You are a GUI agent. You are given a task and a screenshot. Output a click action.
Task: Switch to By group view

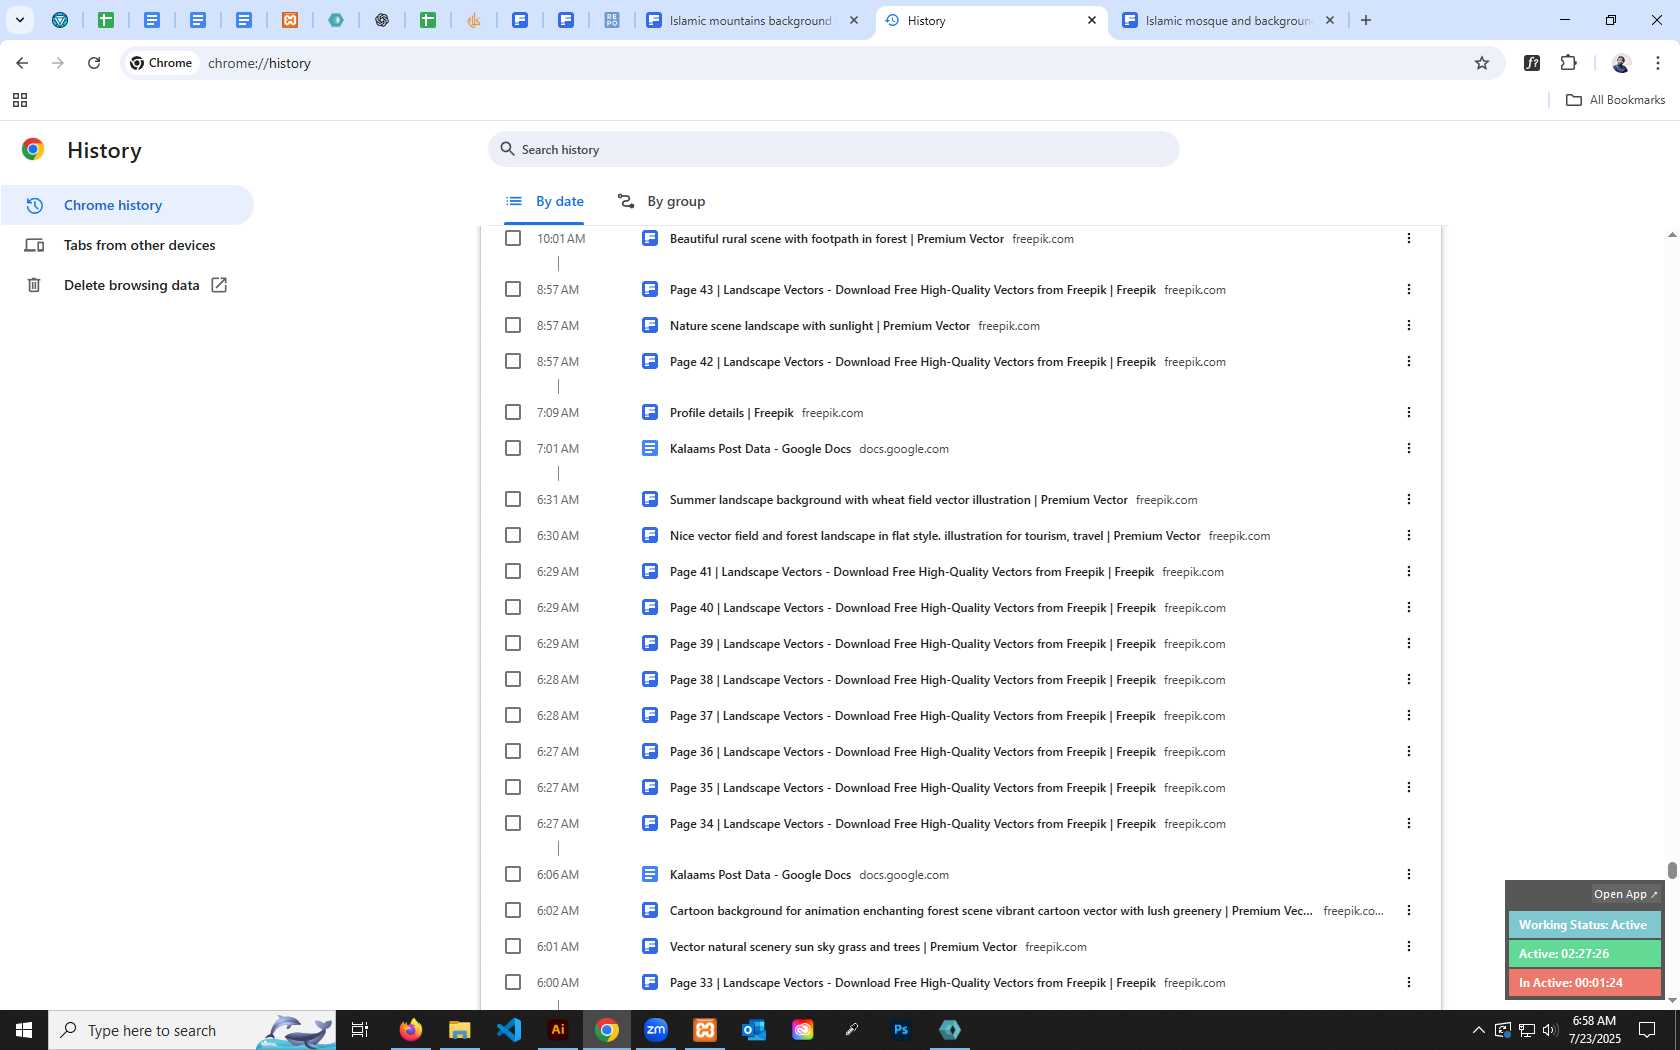[661, 201]
